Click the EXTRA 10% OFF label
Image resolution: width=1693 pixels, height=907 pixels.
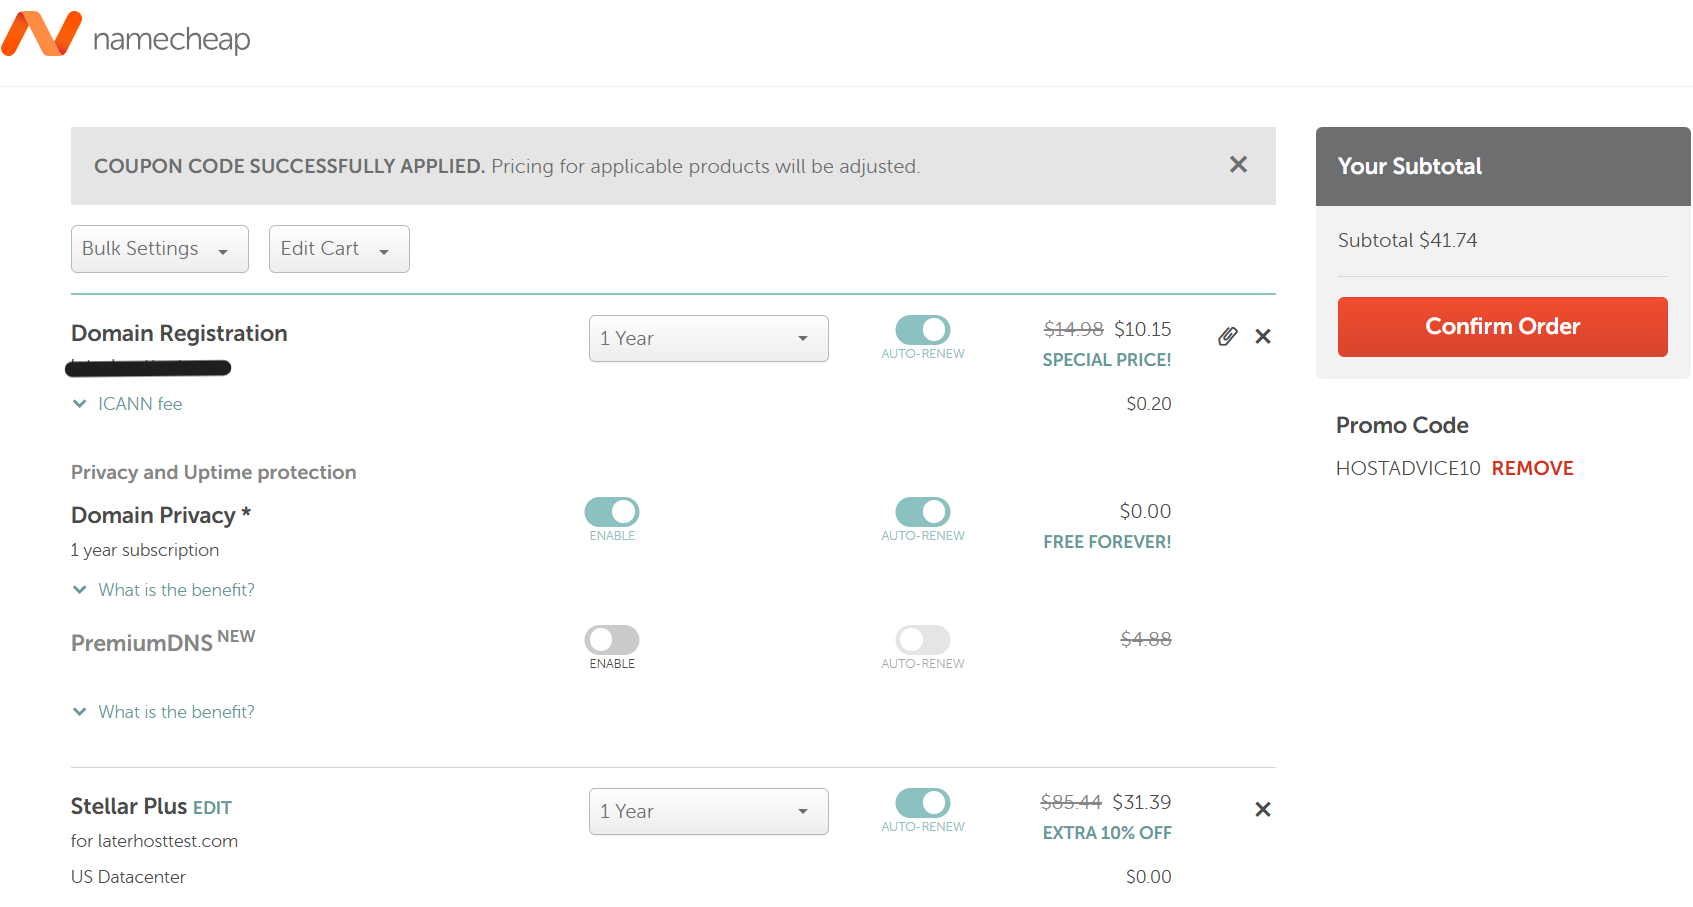tap(1107, 833)
